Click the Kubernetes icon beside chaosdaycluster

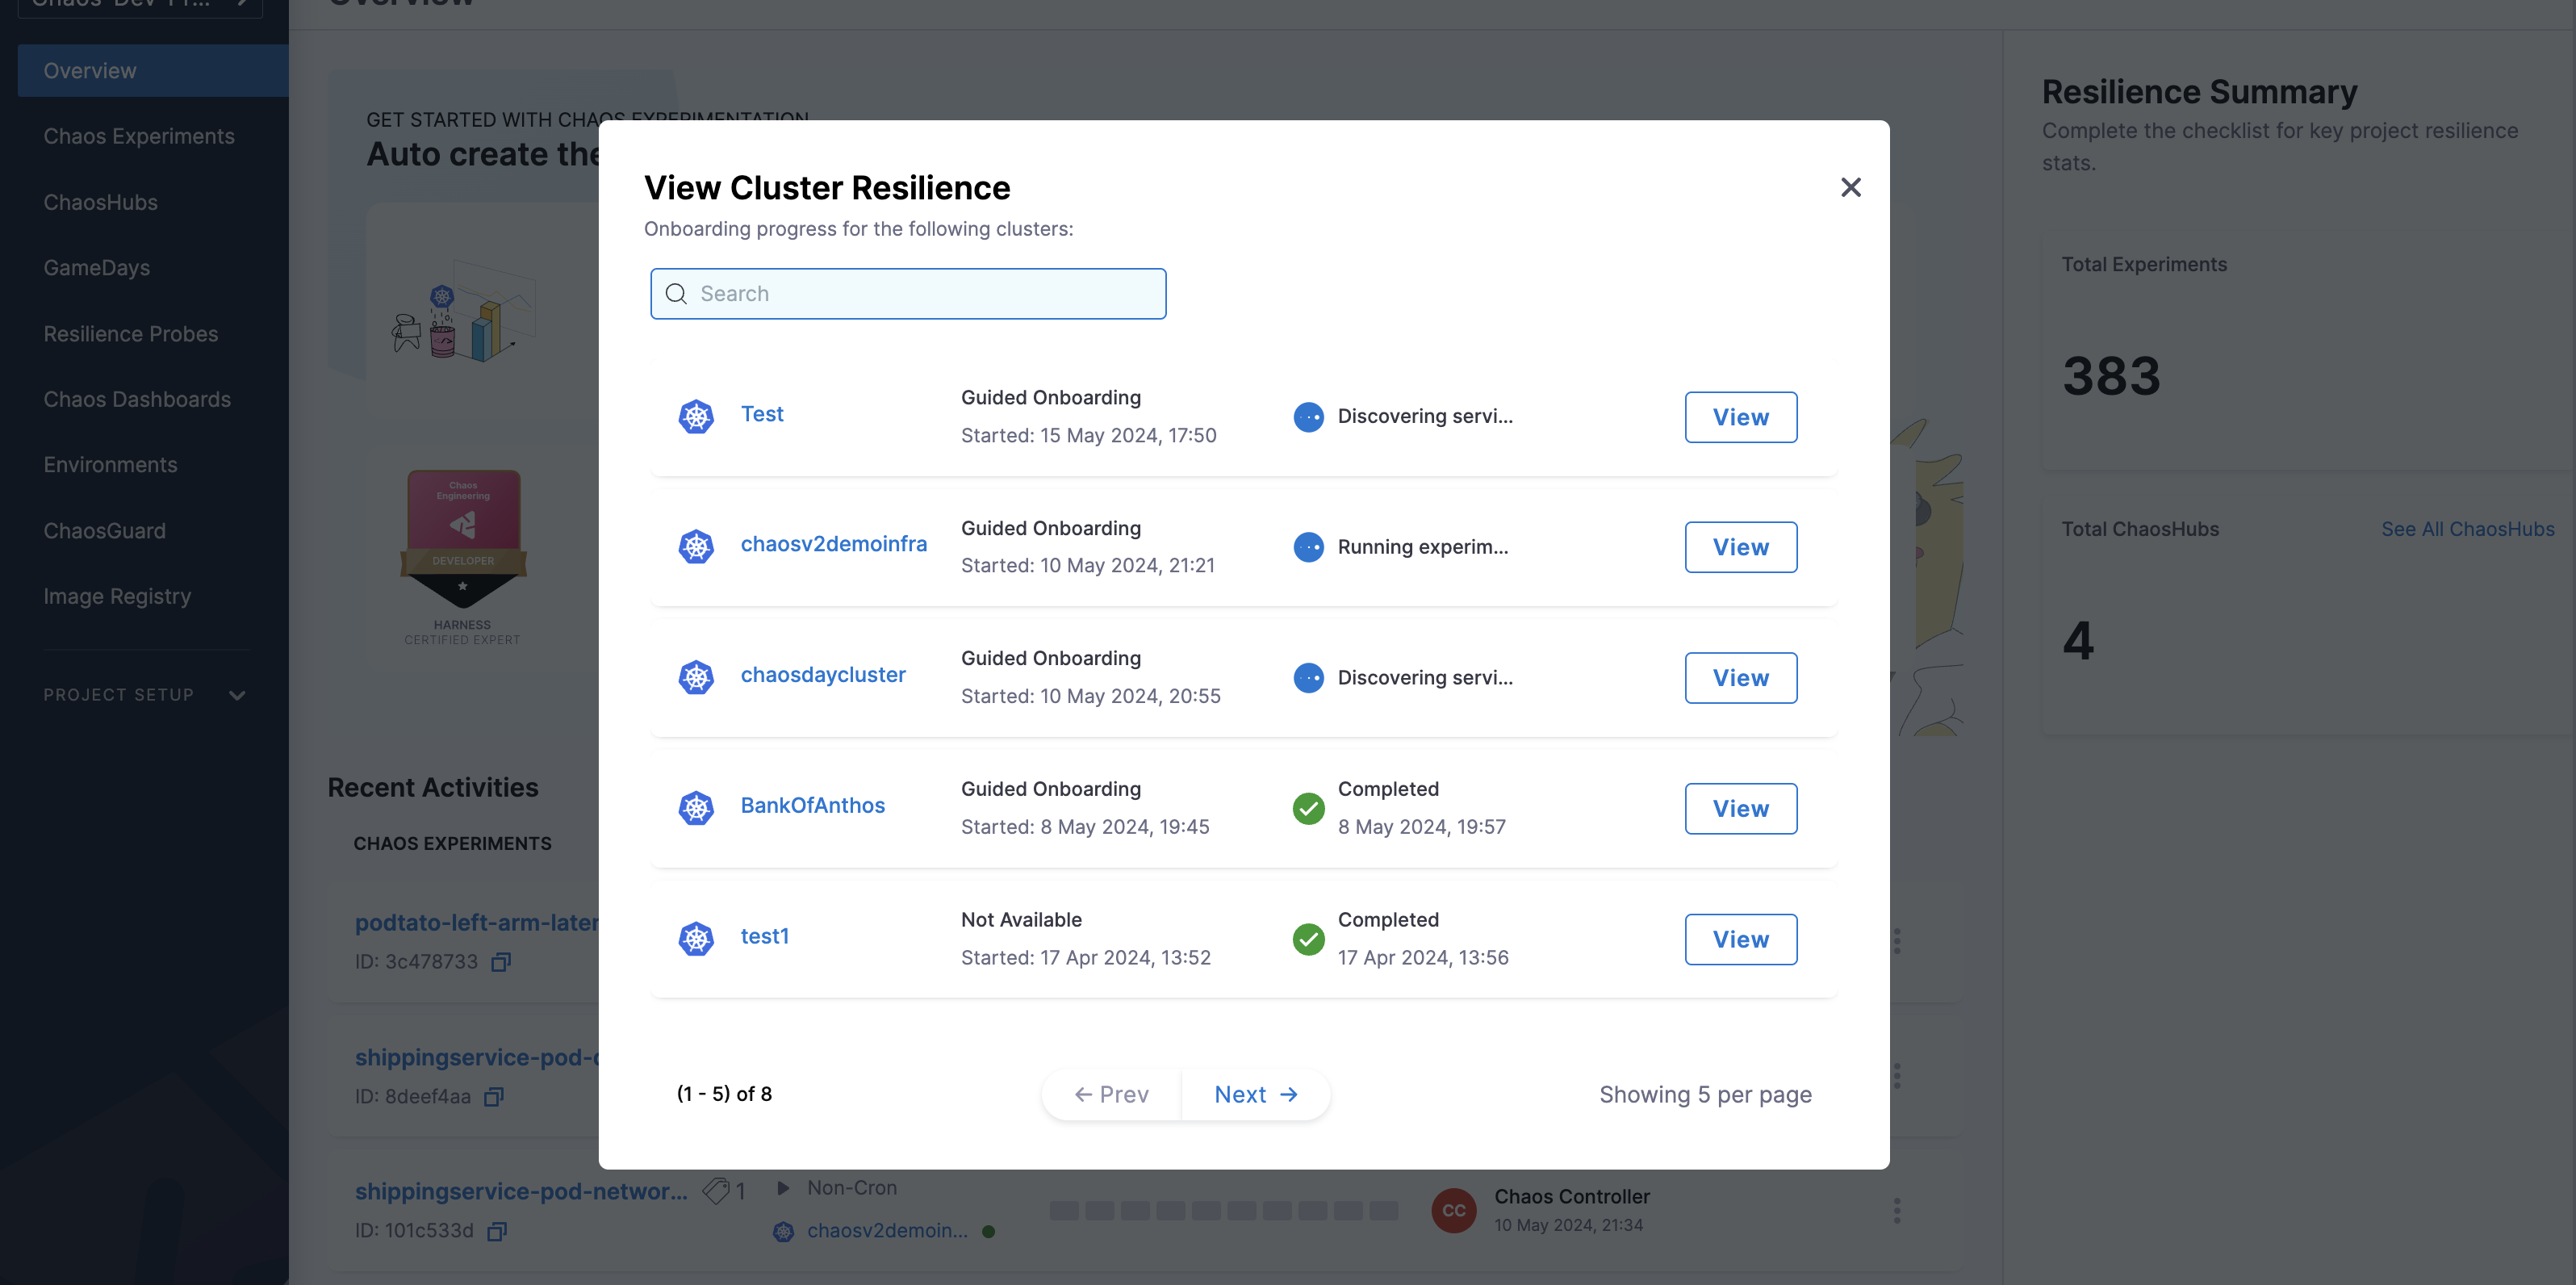[696, 677]
